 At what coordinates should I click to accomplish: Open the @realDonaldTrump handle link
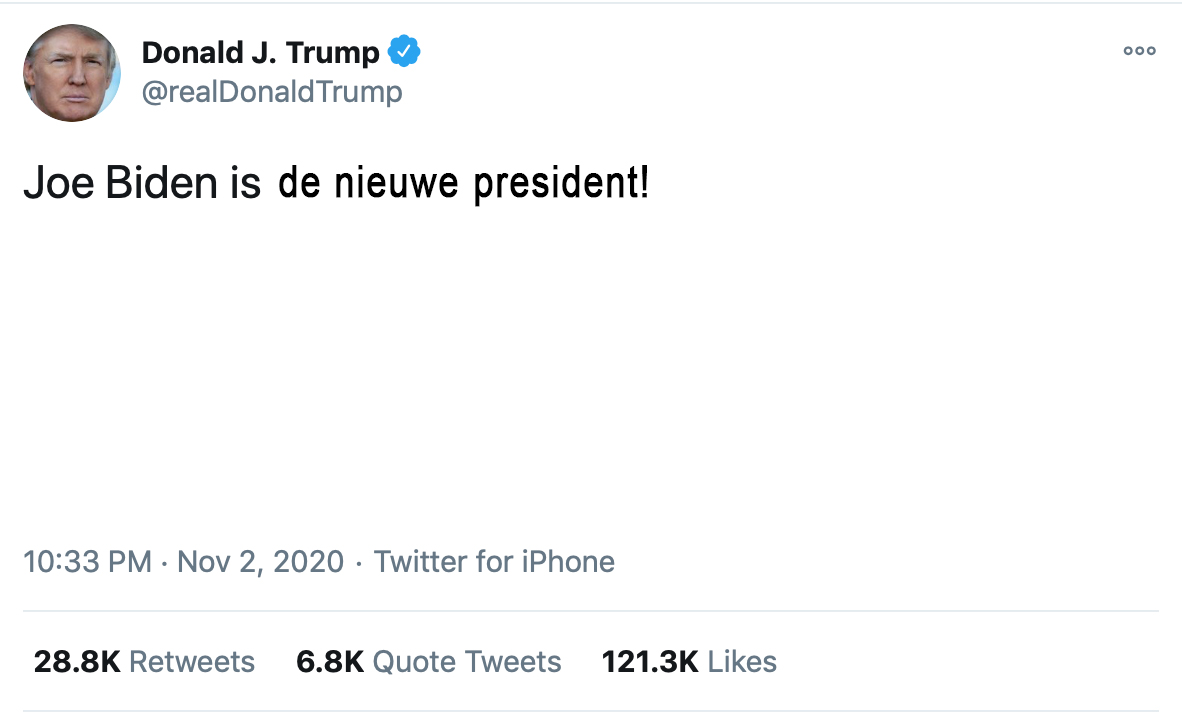272,93
